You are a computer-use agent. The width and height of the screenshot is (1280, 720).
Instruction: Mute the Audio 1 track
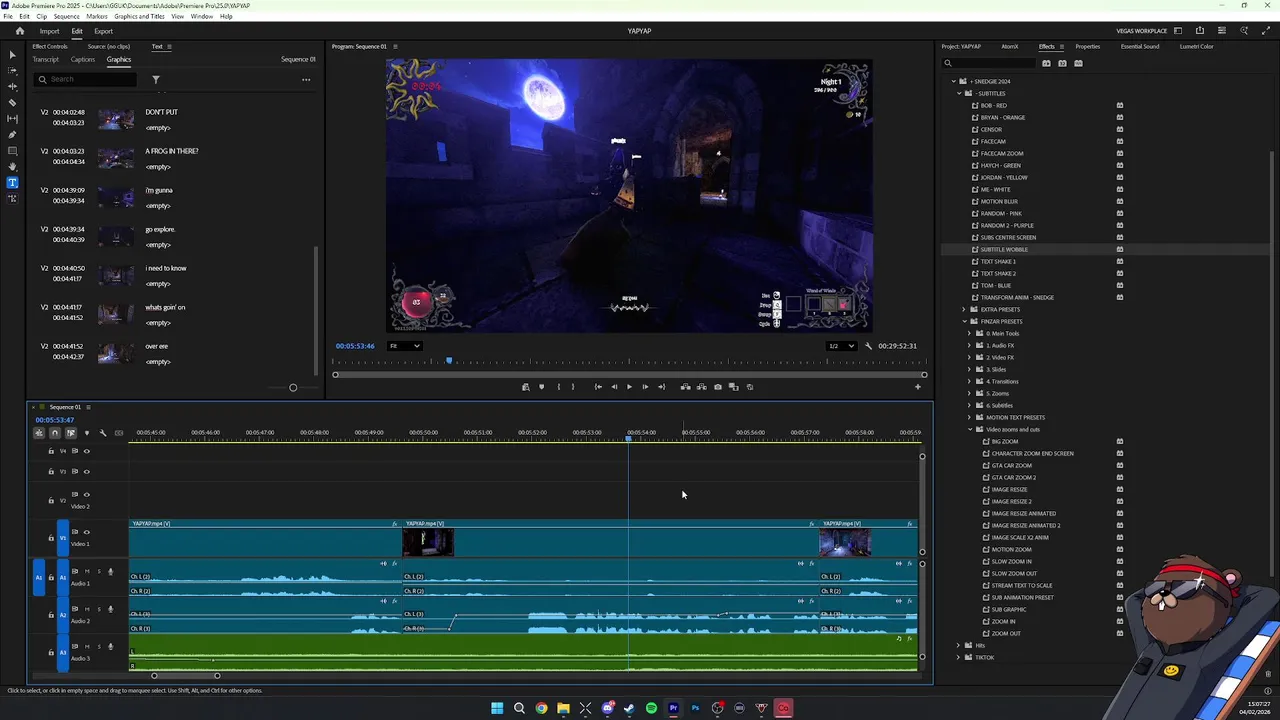tap(86, 571)
